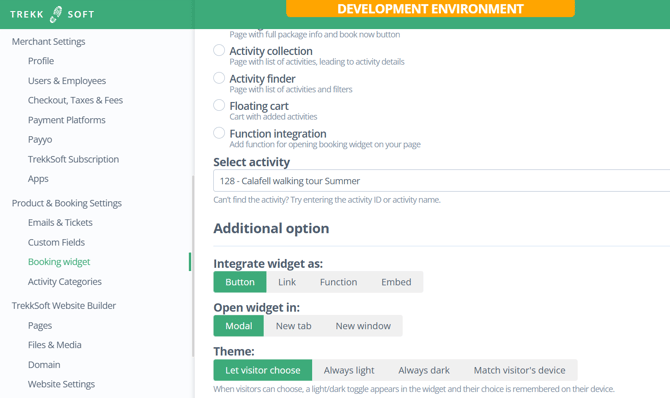Expand Product & Booking Settings section
This screenshot has height=398, width=670.
(67, 203)
